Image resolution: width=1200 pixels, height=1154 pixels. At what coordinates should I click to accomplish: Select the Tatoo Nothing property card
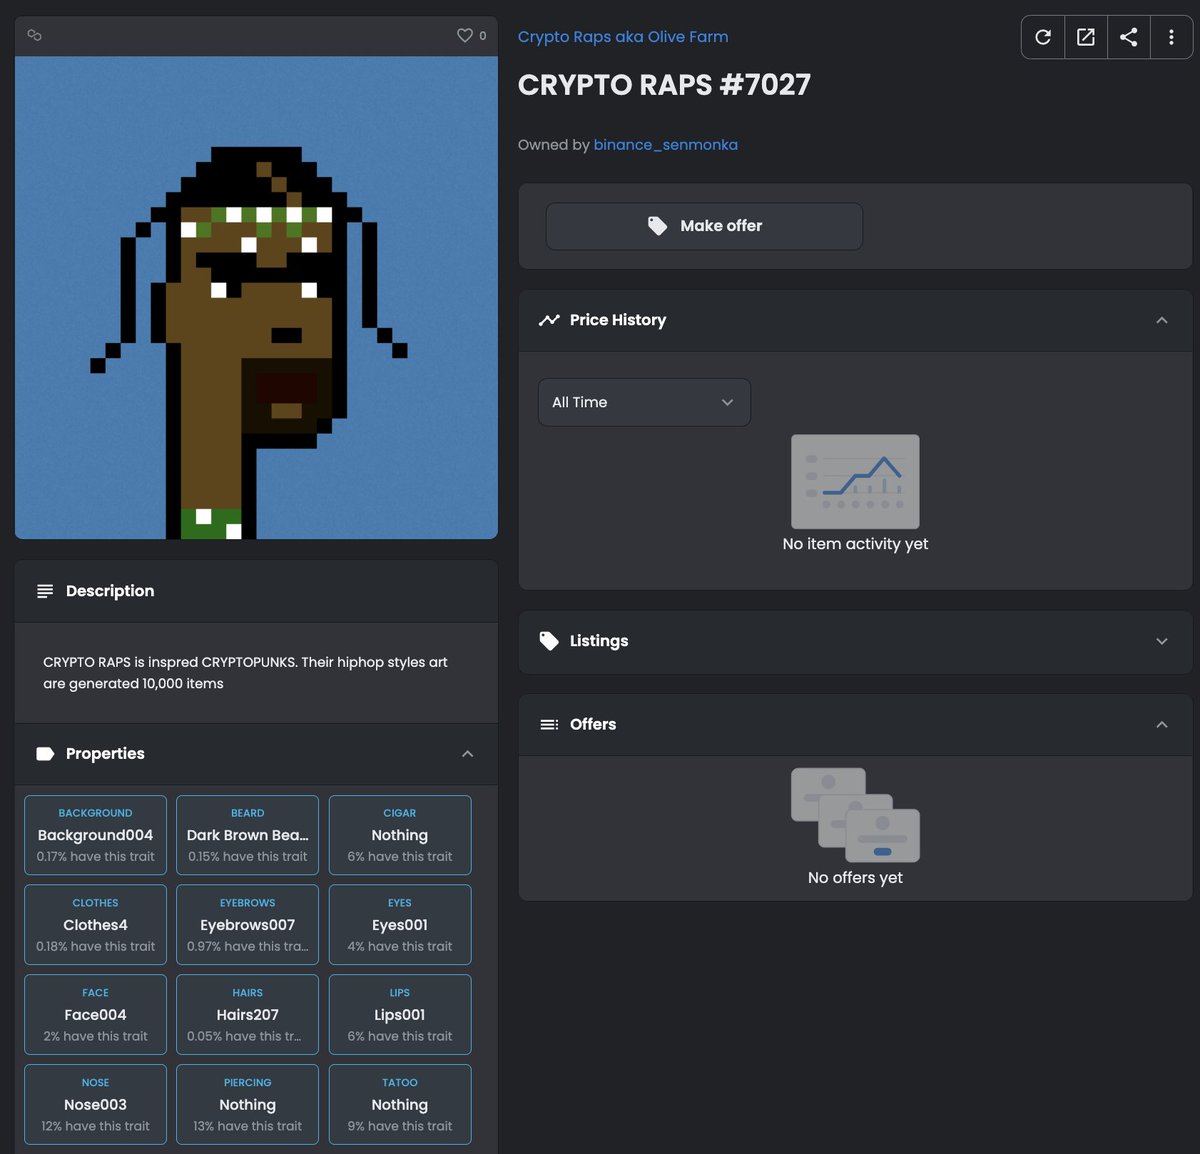[400, 1105]
